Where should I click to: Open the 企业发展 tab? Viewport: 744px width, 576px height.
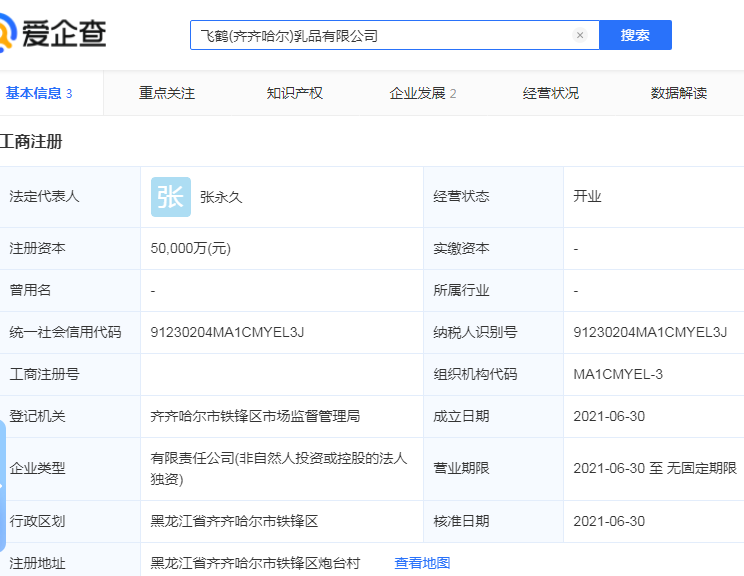422,93
